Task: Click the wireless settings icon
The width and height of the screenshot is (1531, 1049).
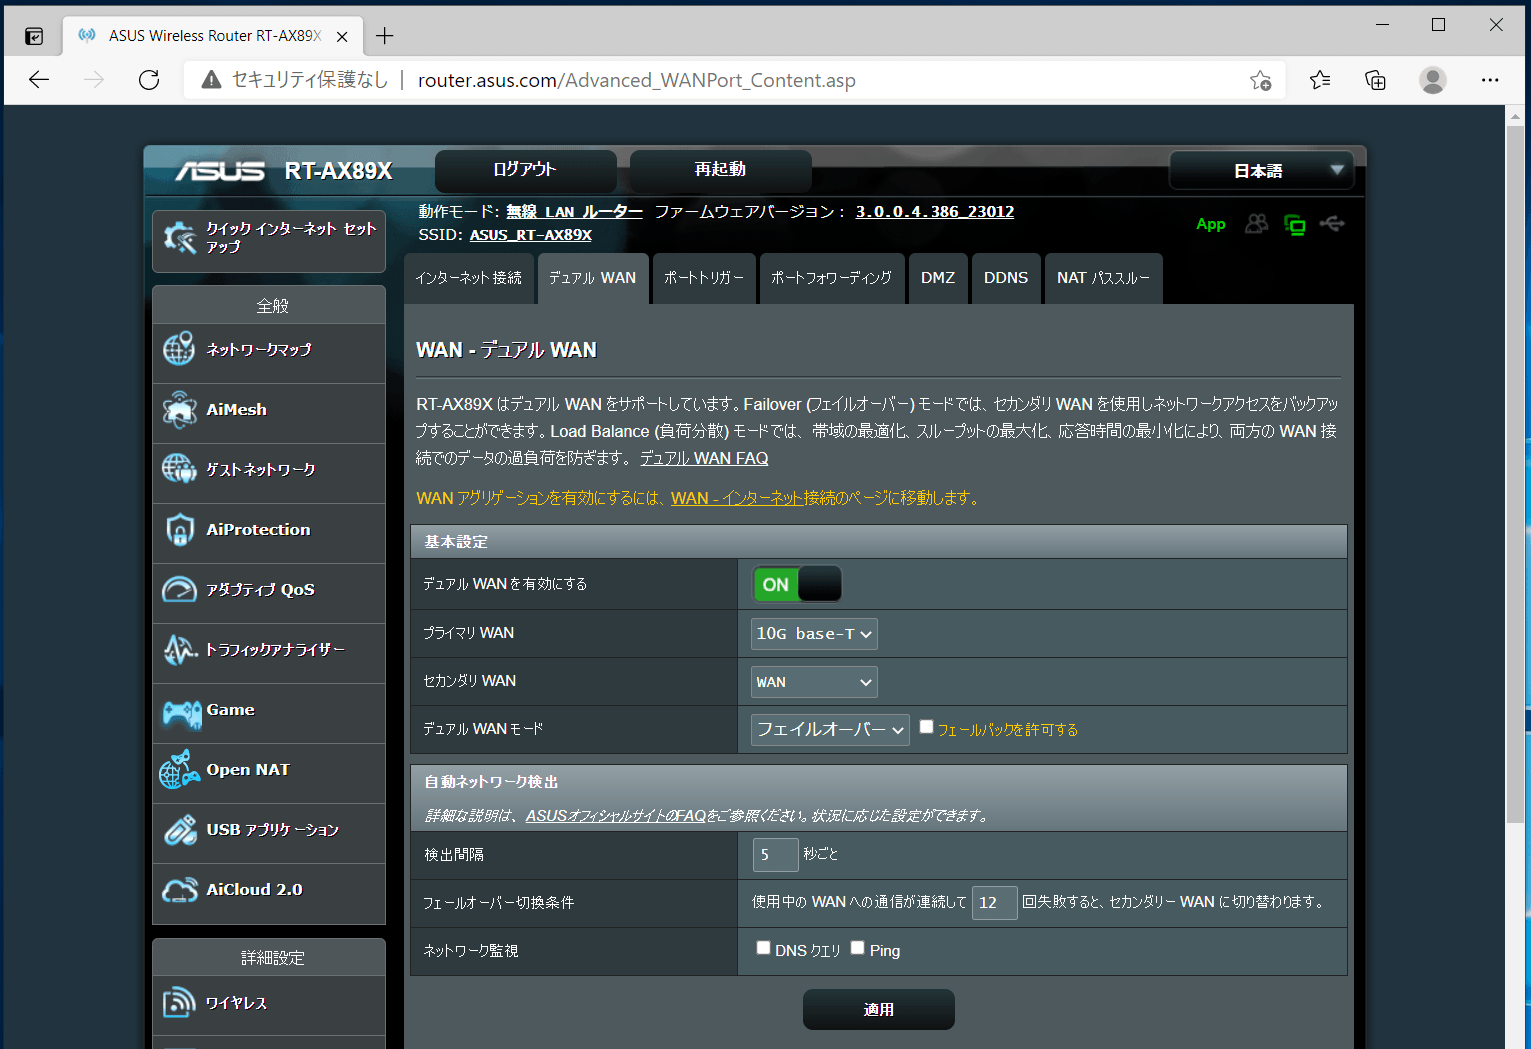Action: 179,1002
